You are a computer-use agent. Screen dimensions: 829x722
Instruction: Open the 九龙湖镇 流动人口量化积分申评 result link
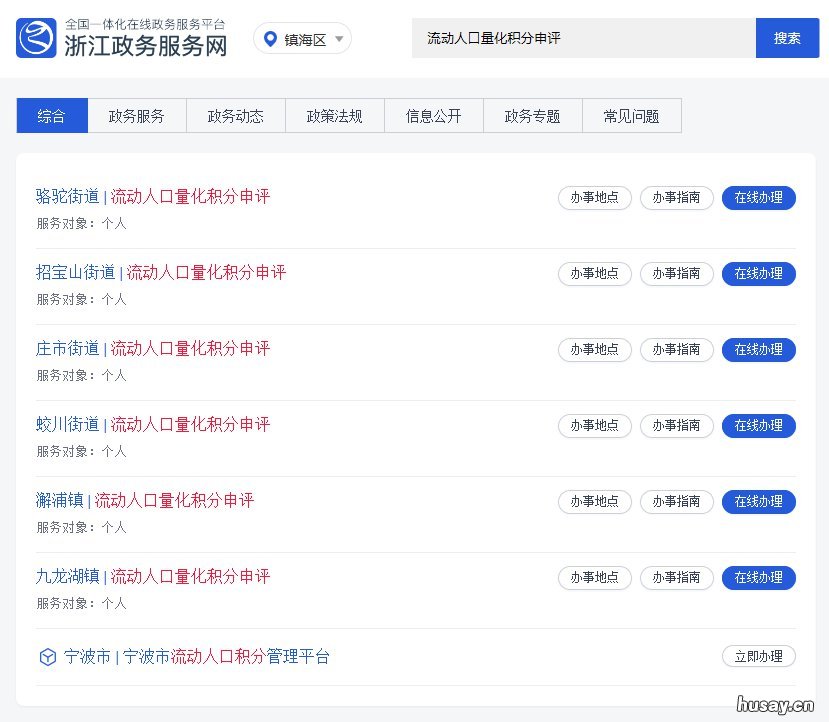tap(150, 577)
